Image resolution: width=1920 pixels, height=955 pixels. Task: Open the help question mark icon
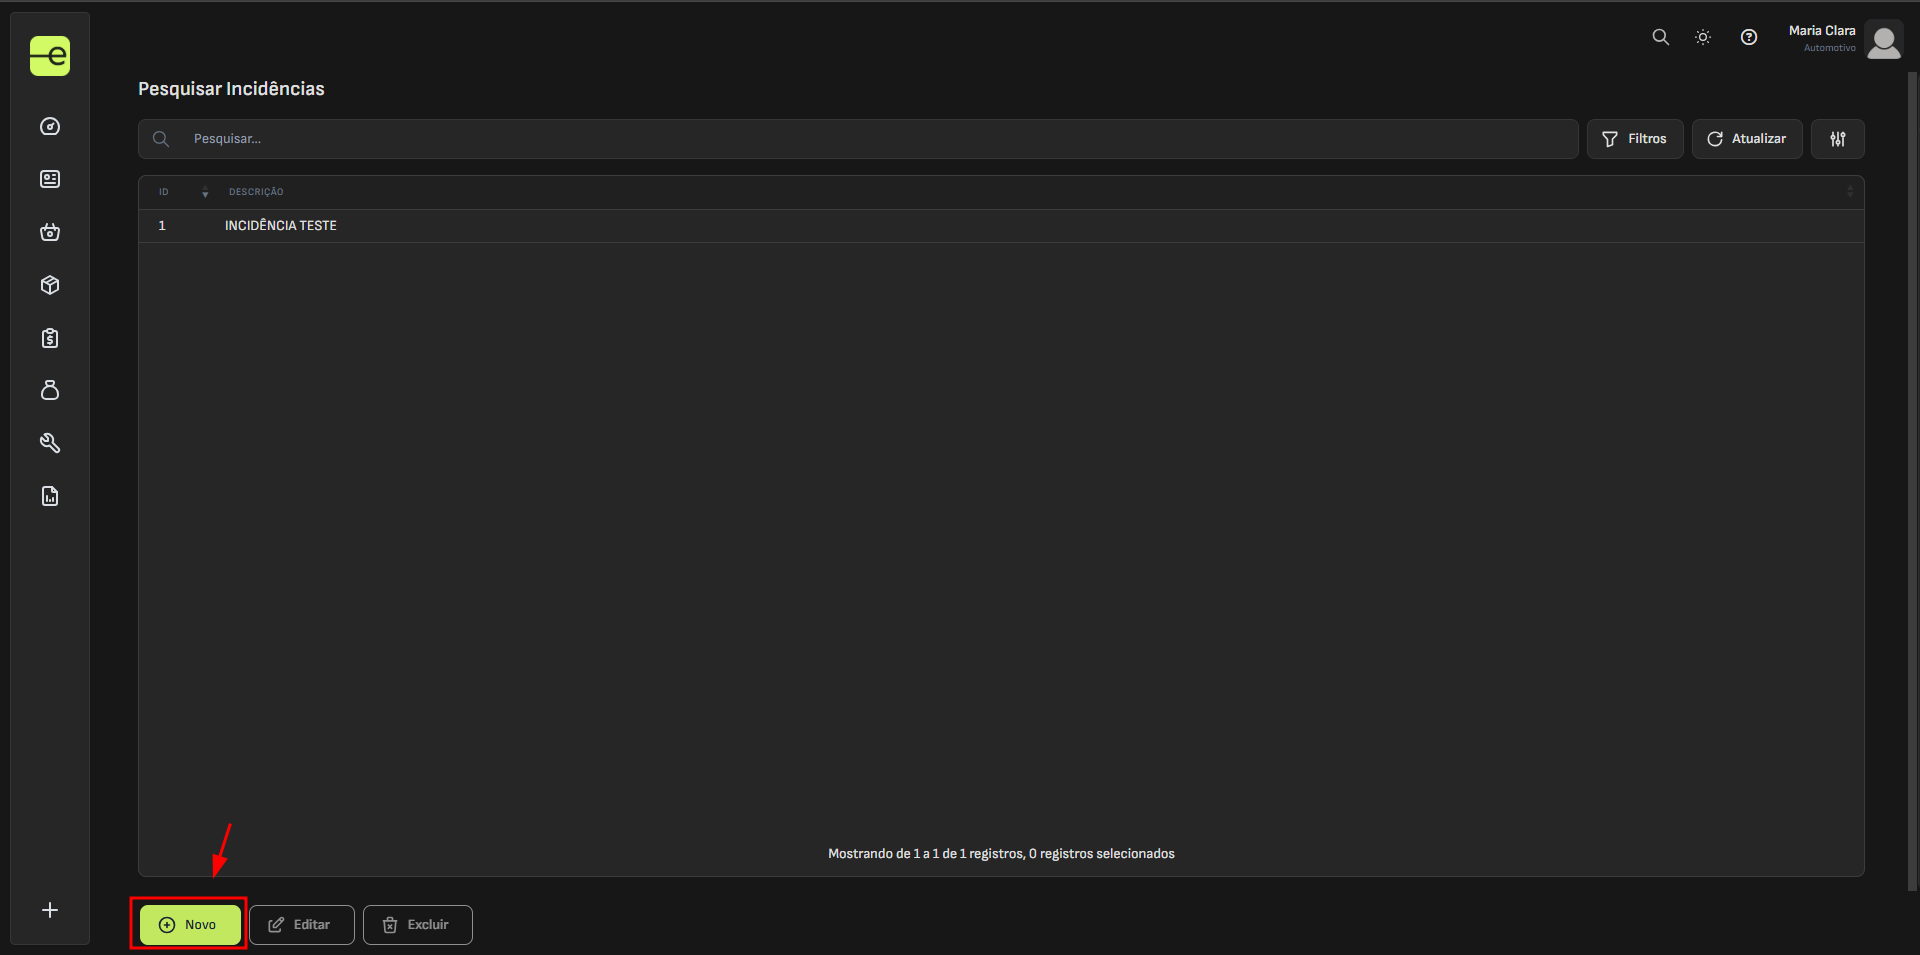pos(1749,37)
